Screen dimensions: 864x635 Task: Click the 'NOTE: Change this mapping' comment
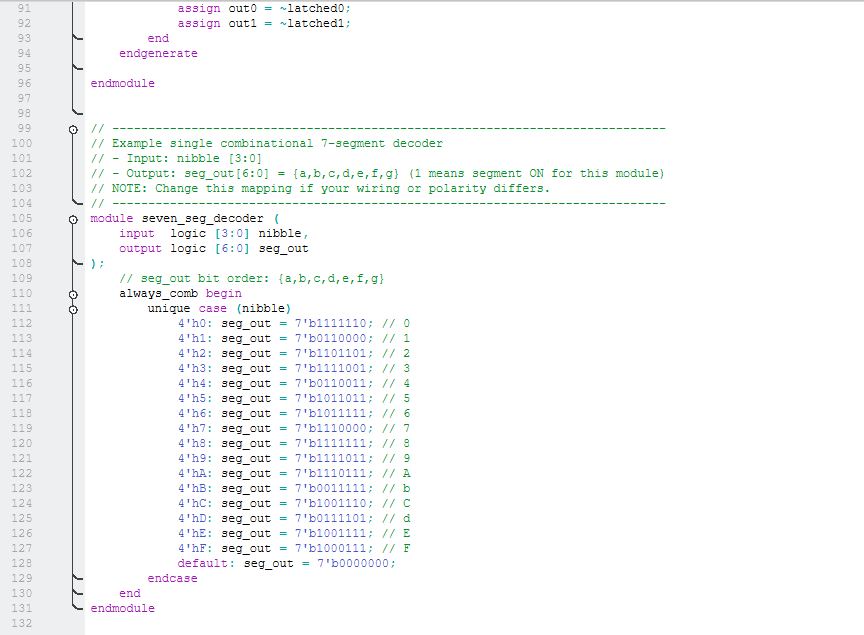(x=320, y=189)
